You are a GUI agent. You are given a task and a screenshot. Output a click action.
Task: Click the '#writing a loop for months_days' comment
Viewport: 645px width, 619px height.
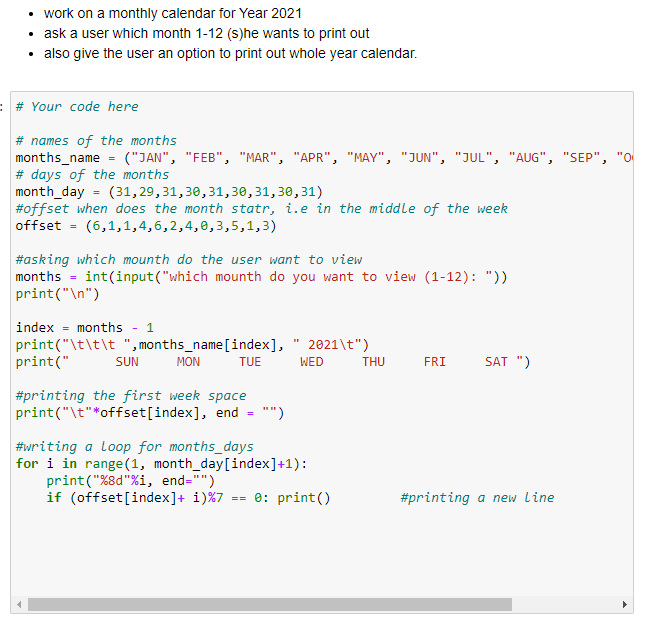[x=135, y=447]
